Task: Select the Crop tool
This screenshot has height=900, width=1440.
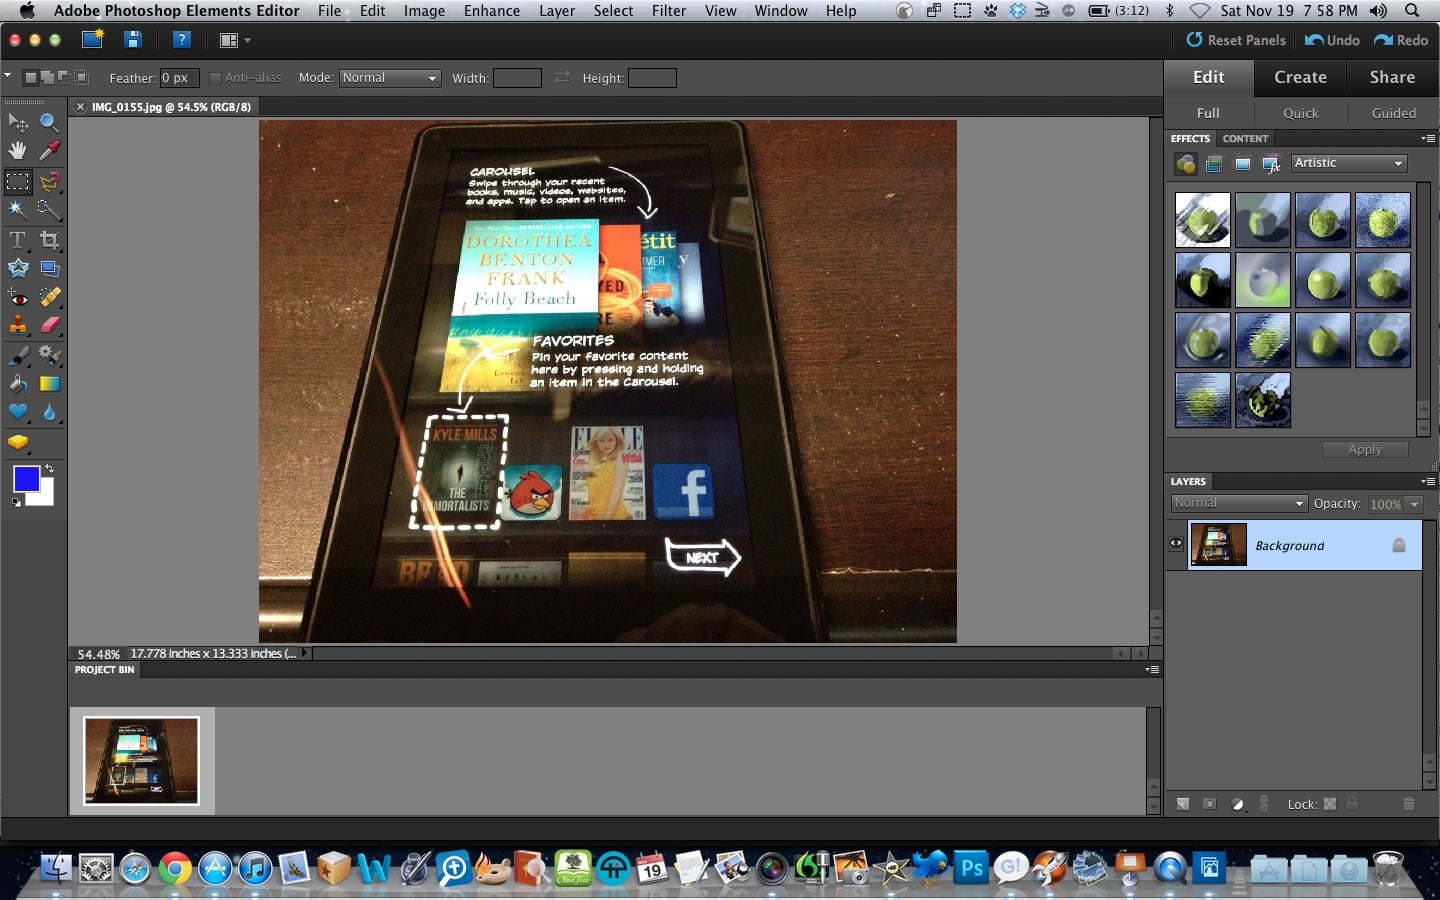Action: (49, 240)
